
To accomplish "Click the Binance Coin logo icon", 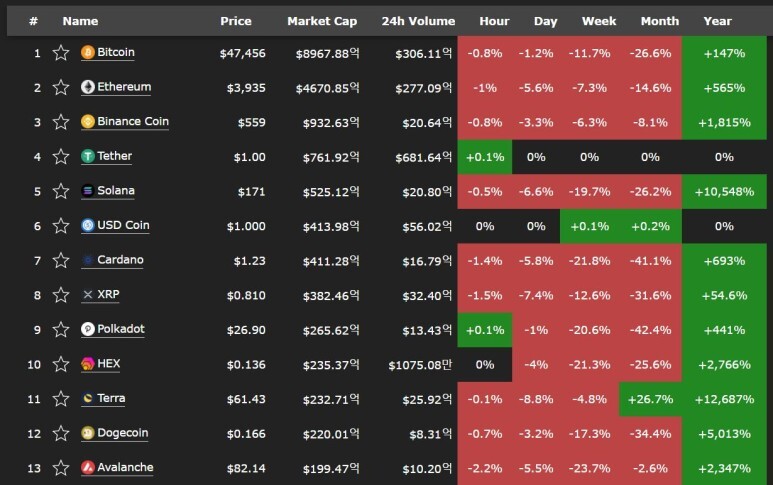I will [88, 121].
